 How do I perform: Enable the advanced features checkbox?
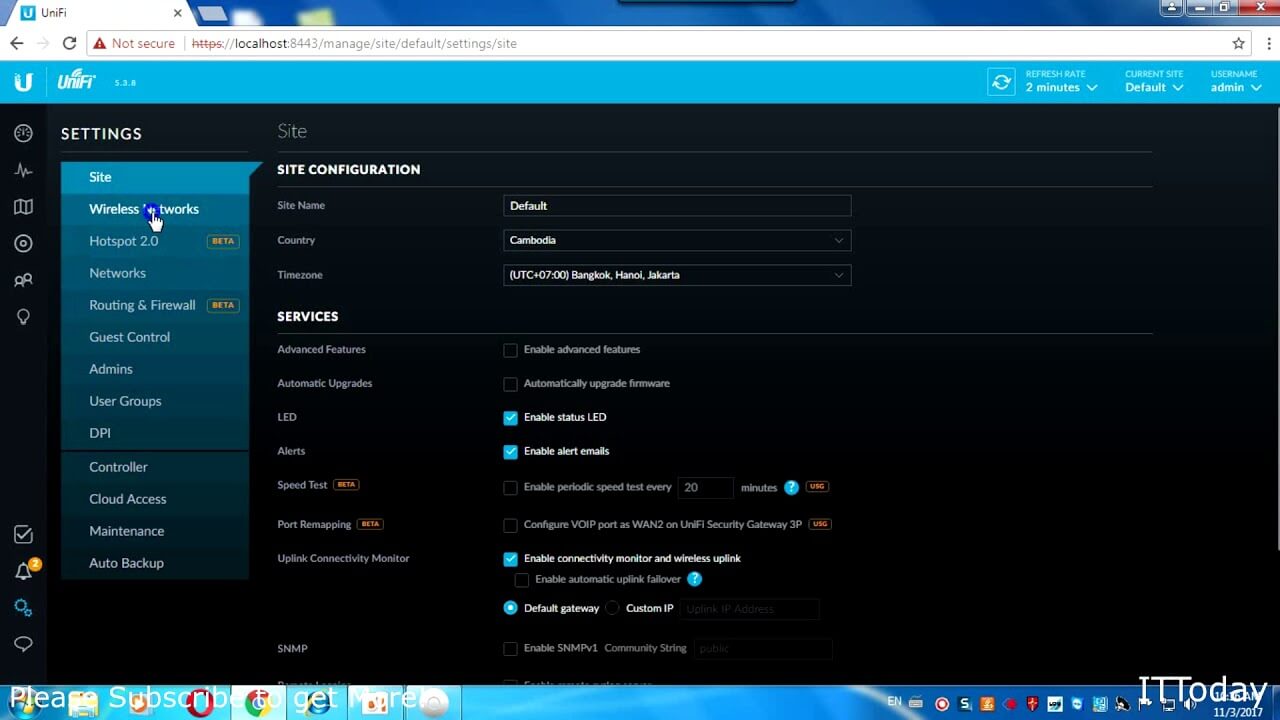click(x=510, y=350)
